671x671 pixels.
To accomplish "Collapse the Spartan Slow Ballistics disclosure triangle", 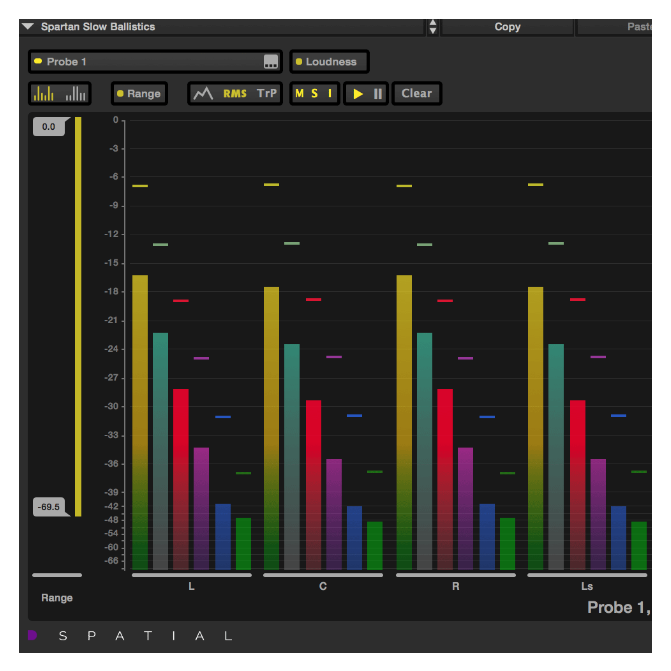I will click(x=28, y=27).
